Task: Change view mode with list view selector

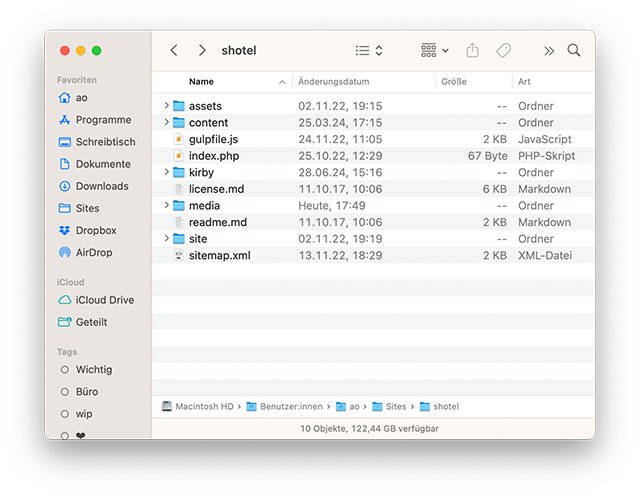Action: pos(369,50)
